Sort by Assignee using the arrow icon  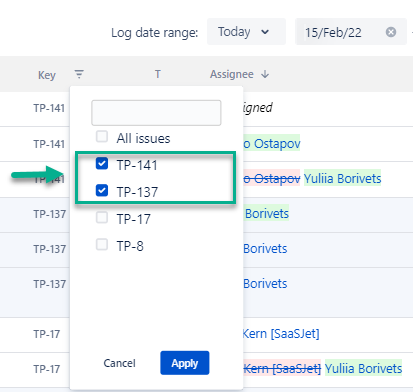pyautogui.click(x=265, y=74)
